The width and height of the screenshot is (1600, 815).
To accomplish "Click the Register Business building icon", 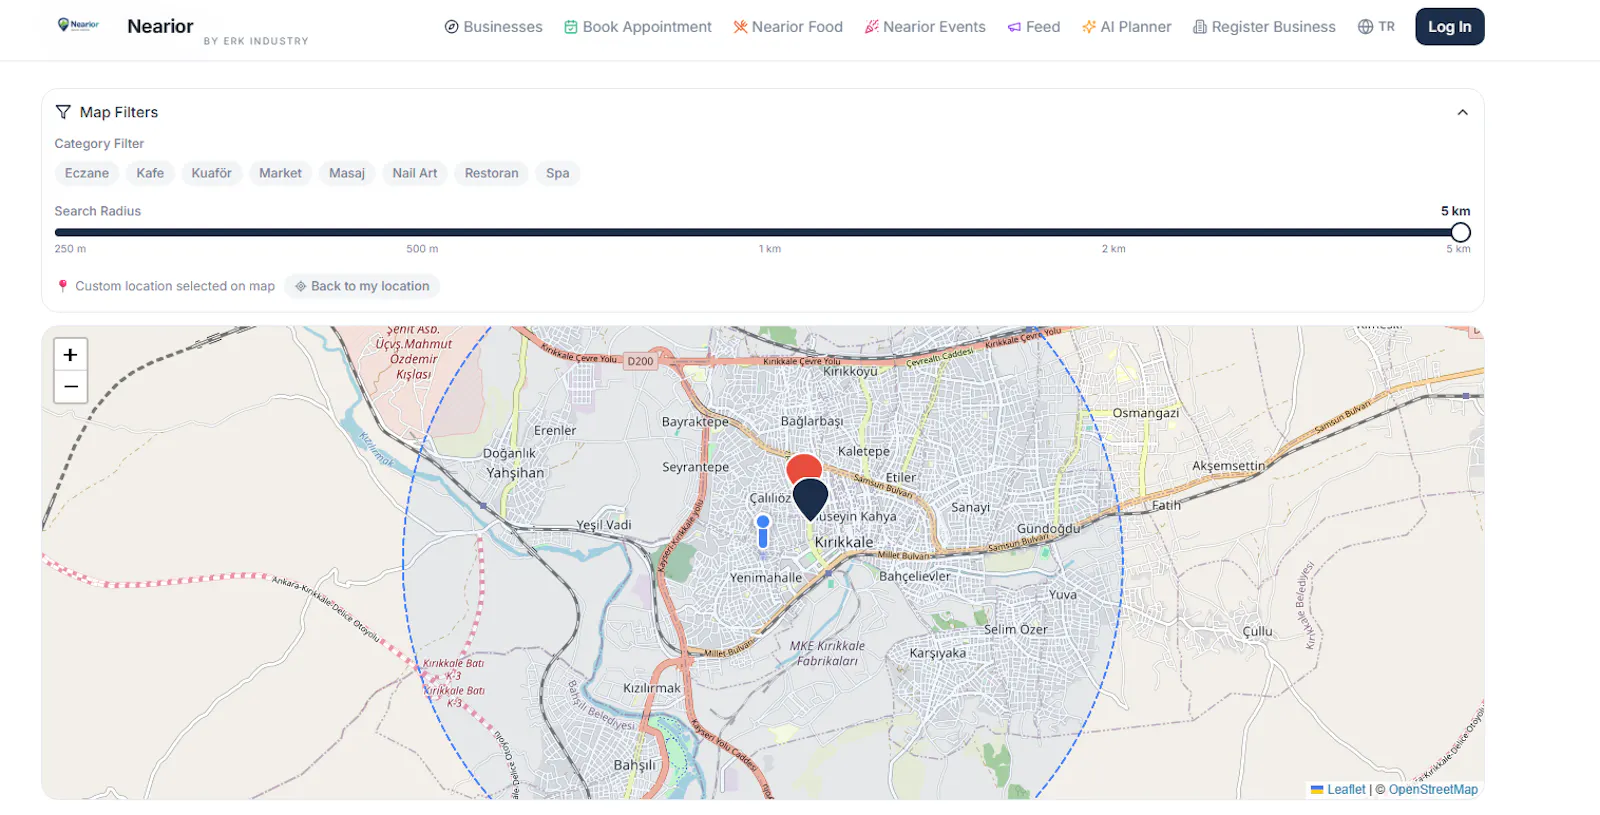I will click(1200, 27).
